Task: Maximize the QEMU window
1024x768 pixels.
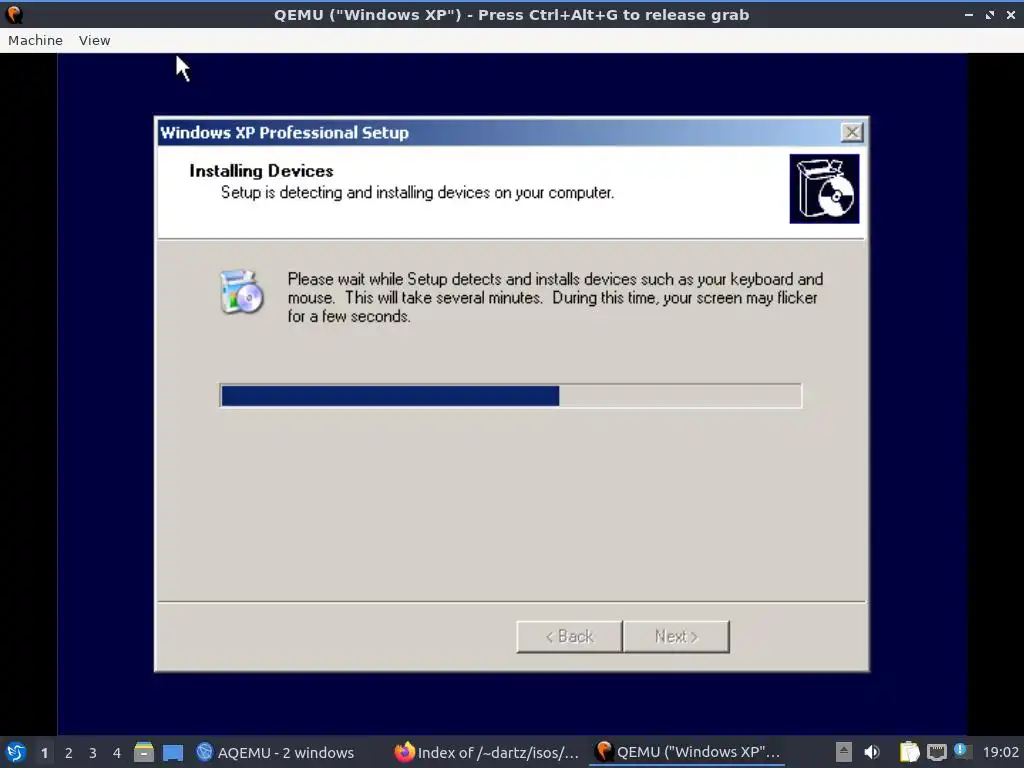Action: (989, 14)
